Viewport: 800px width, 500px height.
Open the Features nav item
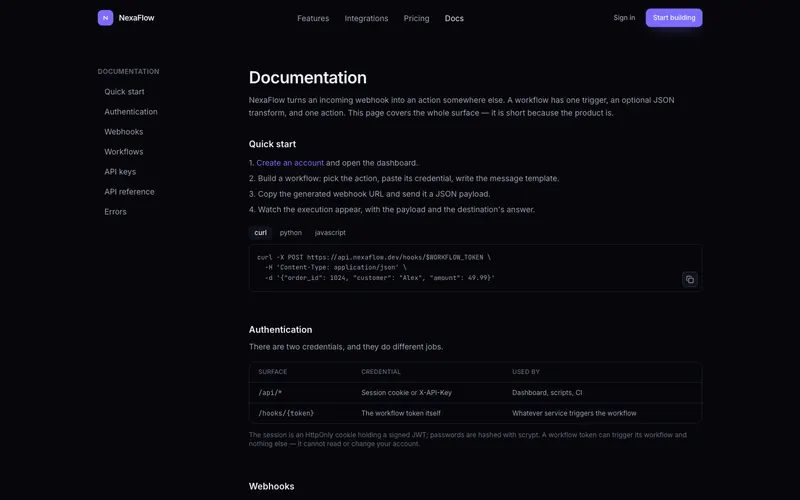coord(313,18)
